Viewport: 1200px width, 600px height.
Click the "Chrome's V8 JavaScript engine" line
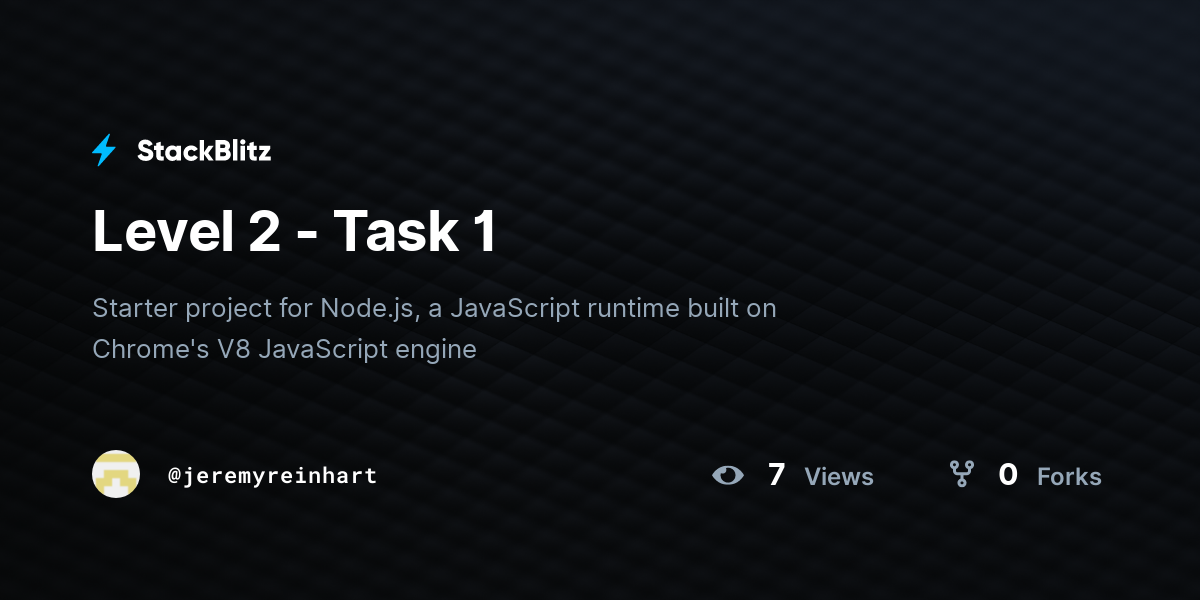pyautogui.click(x=284, y=350)
